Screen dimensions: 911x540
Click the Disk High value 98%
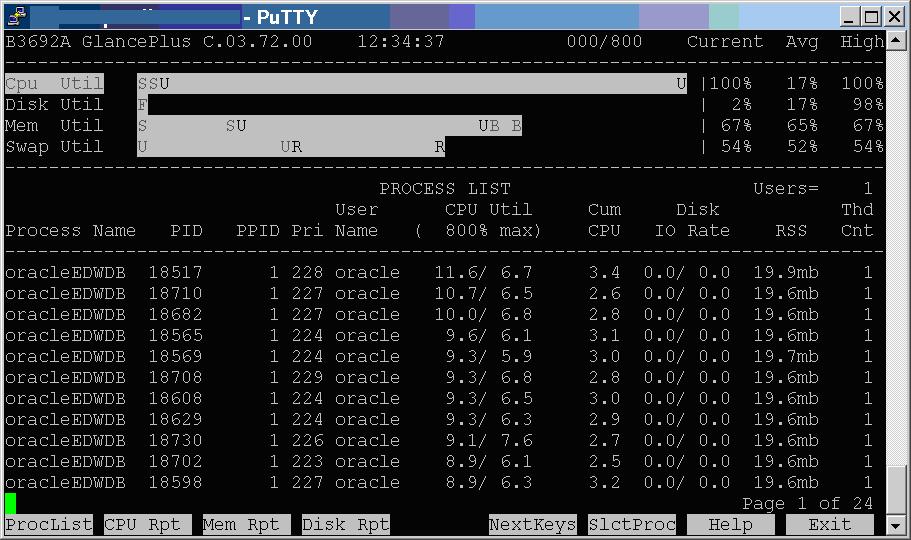pos(868,105)
